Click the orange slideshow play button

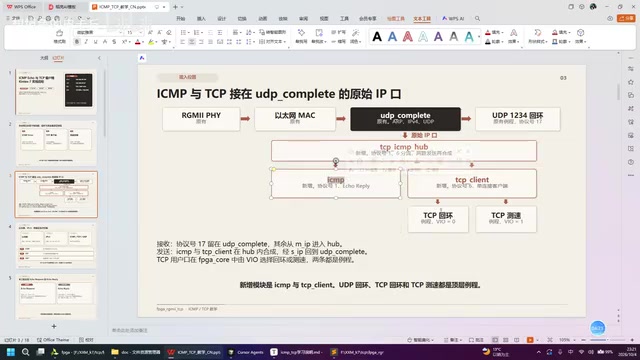(x=530, y=340)
